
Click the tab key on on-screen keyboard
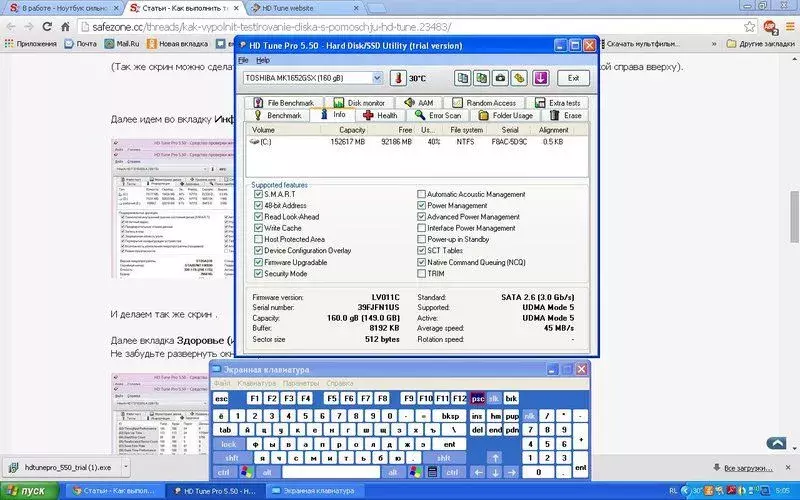click(x=225, y=430)
